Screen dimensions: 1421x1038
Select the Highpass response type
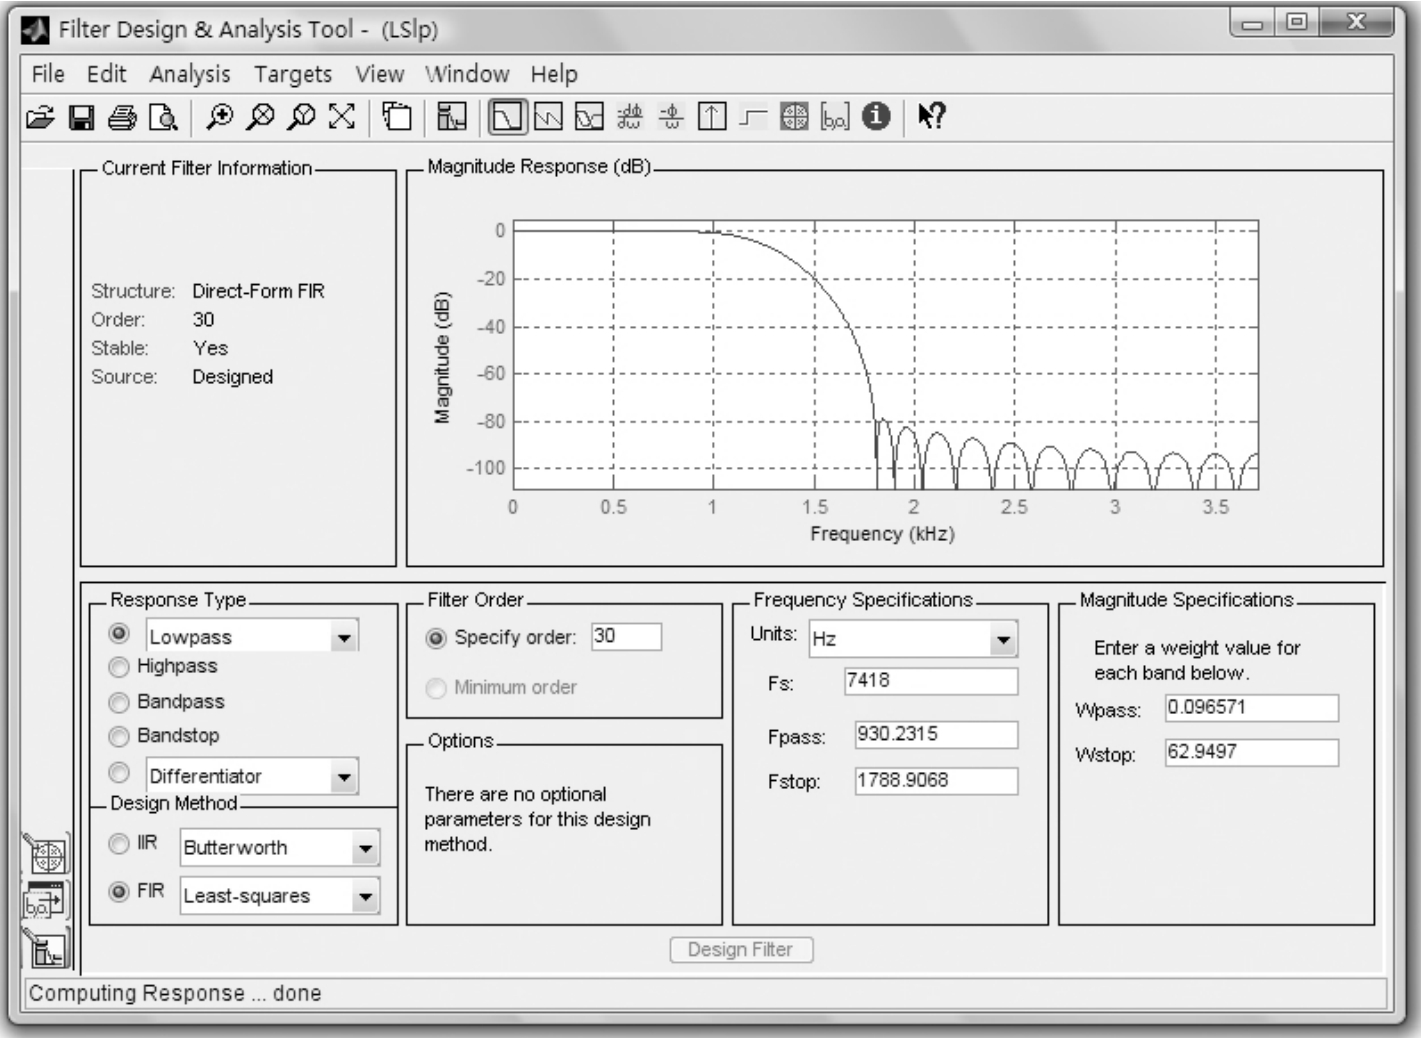[119, 667]
